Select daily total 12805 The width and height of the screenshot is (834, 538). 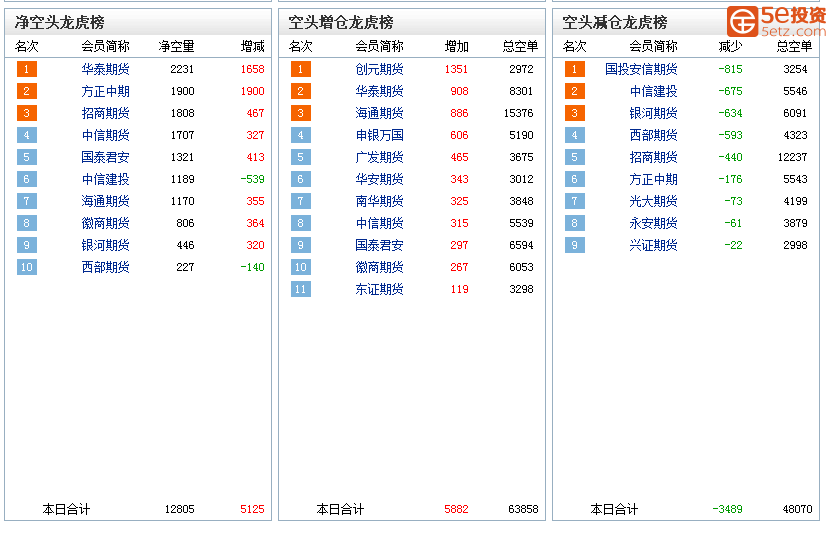point(179,509)
